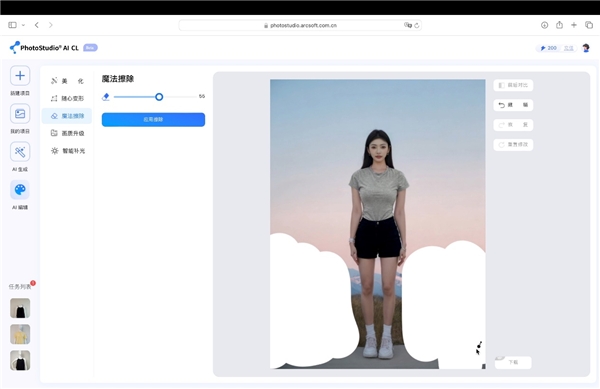Toggle the Safari sidebar button
Viewport: 600px width, 389px height.
click(x=12, y=25)
